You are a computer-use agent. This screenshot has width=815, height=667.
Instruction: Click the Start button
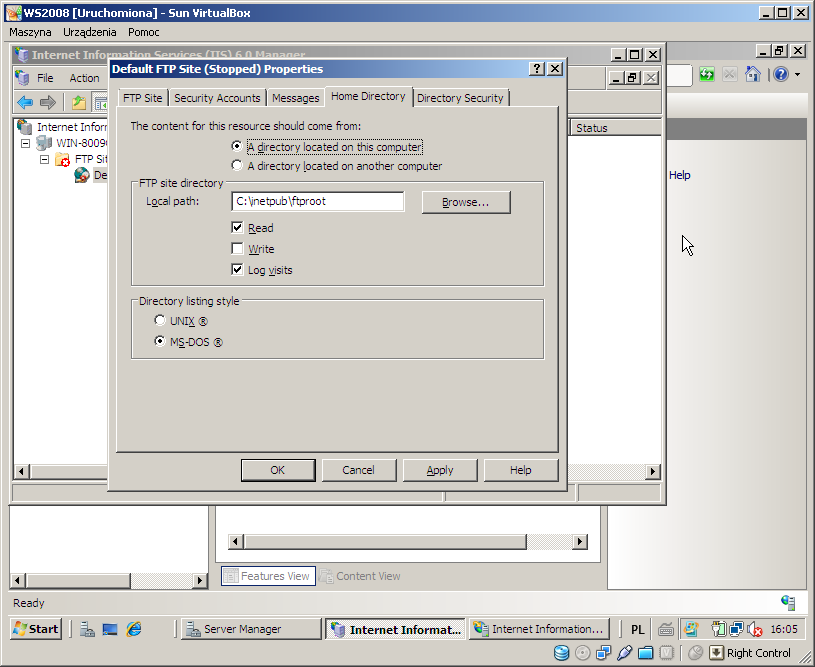click(36, 629)
